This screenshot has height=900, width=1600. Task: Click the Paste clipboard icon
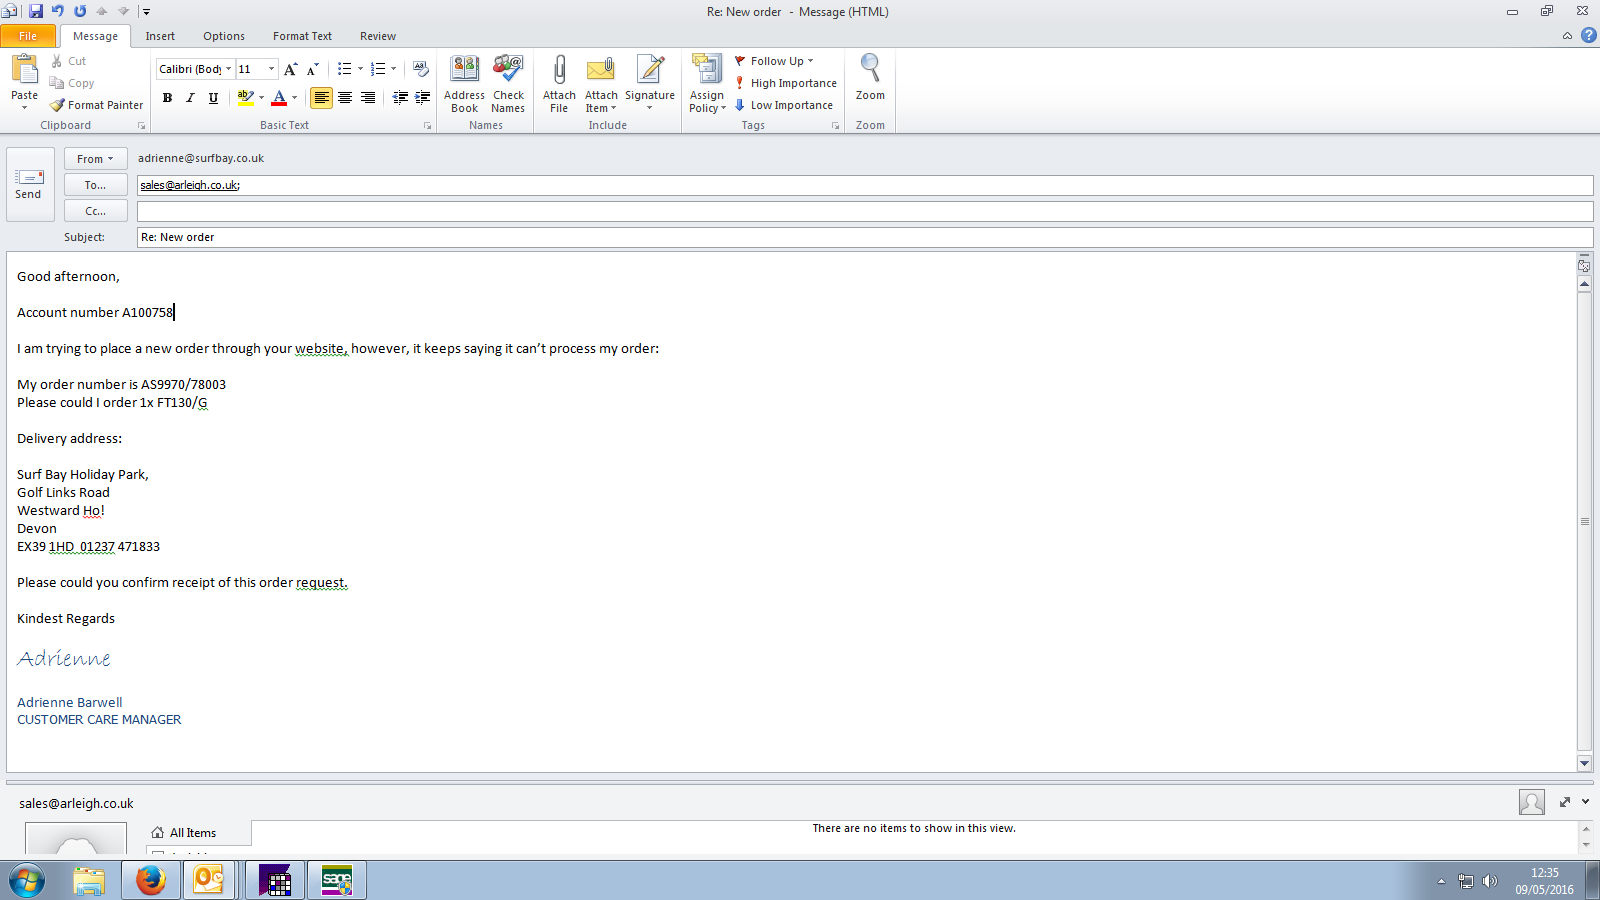pos(24,71)
